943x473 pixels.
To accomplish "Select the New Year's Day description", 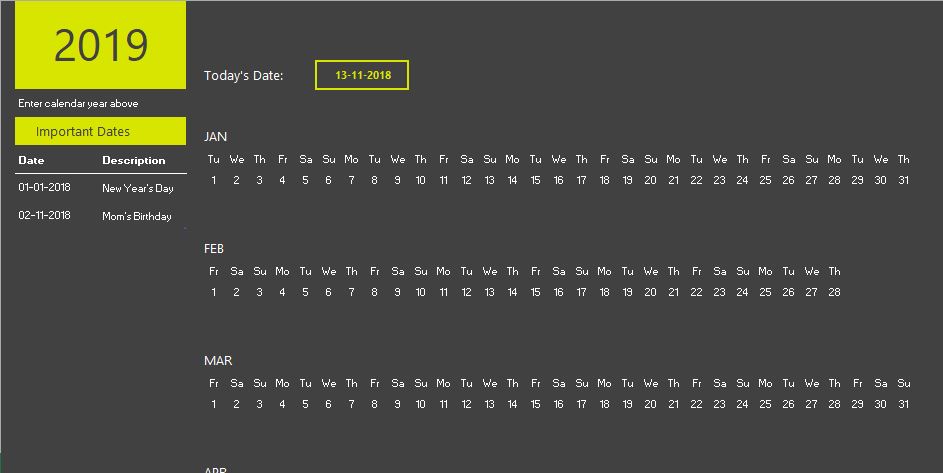I will (138, 188).
